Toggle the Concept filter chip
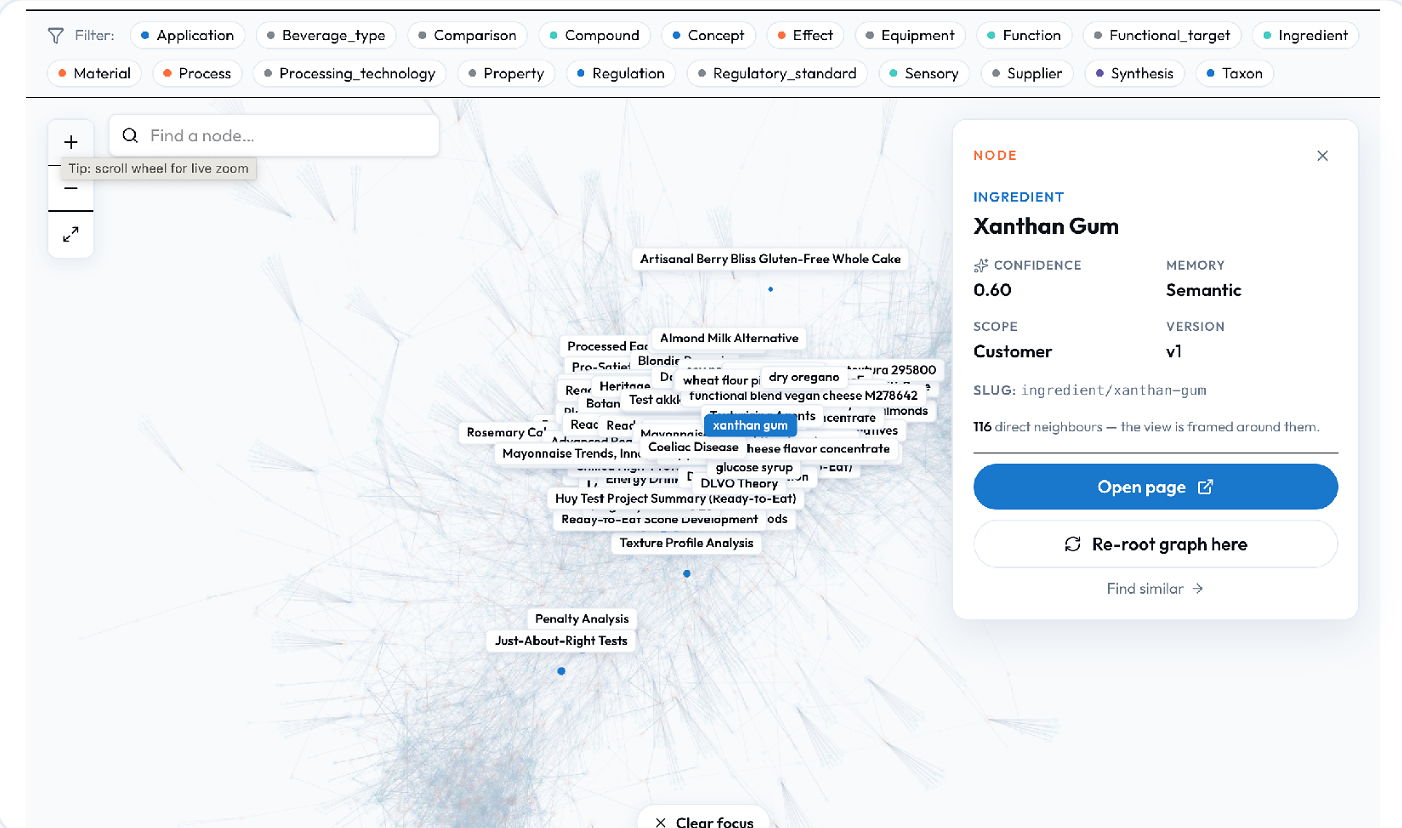Viewport: 1402px width, 828px height. [709, 35]
